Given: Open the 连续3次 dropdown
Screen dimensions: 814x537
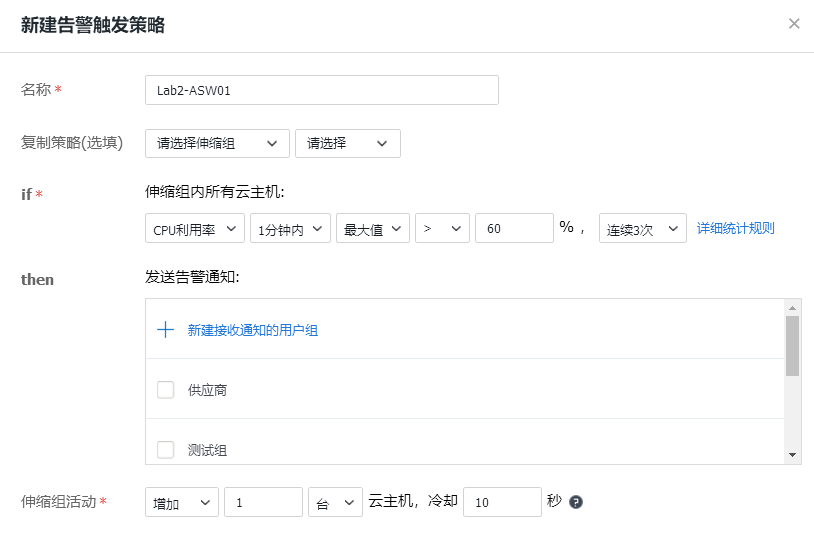Looking at the screenshot, I should point(643,228).
